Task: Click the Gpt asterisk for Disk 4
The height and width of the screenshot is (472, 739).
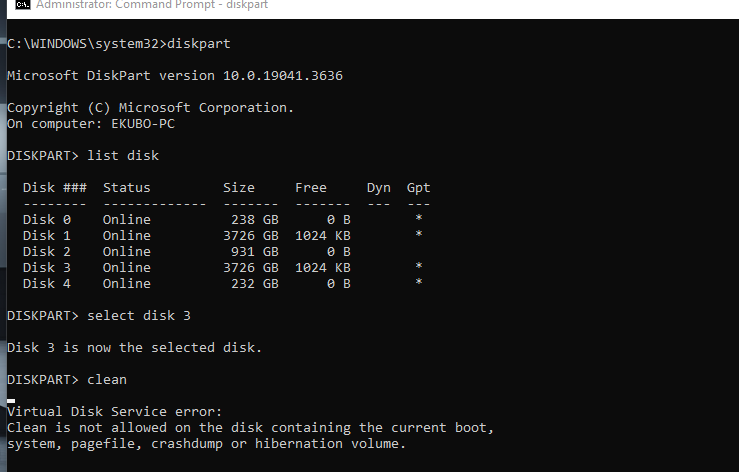Action: (x=419, y=282)
